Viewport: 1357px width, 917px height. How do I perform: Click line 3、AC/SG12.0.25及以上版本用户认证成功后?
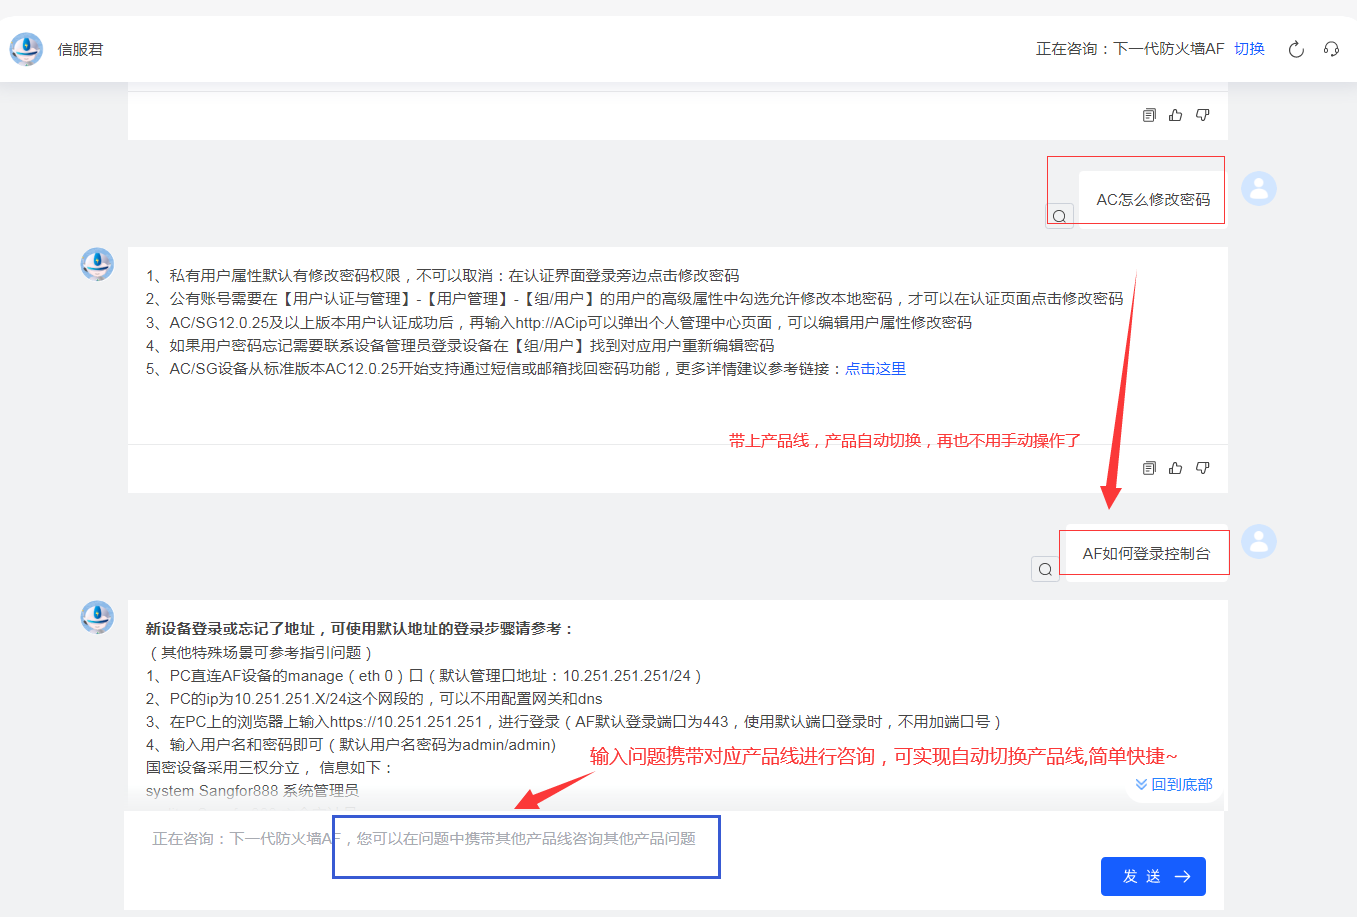[559, 322]
